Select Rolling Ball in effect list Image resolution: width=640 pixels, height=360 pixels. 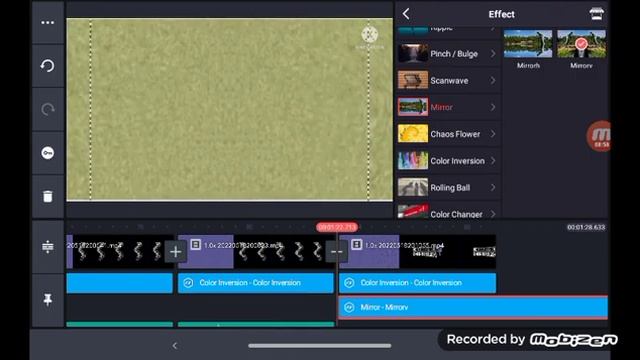click(448, 187)
